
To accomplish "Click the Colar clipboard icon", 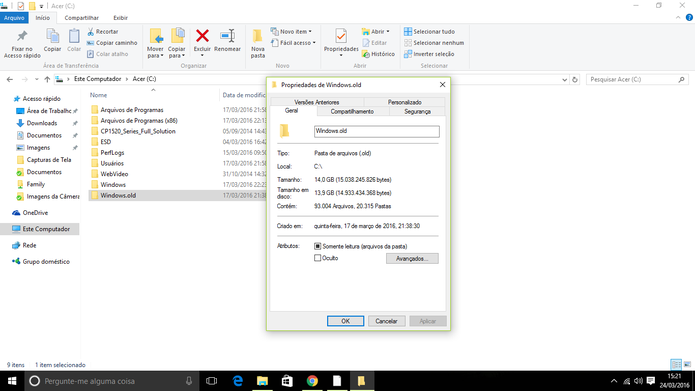I will click(74, 36).
